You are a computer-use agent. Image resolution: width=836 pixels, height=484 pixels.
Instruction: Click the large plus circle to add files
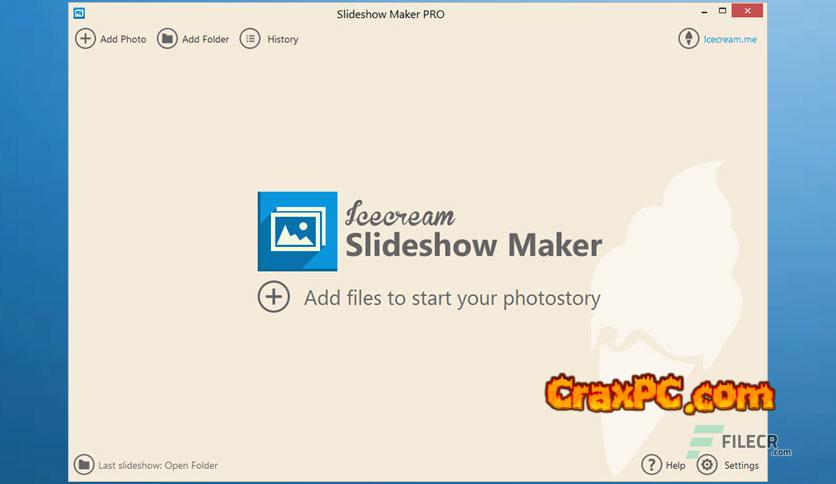(x=274, y=297)
